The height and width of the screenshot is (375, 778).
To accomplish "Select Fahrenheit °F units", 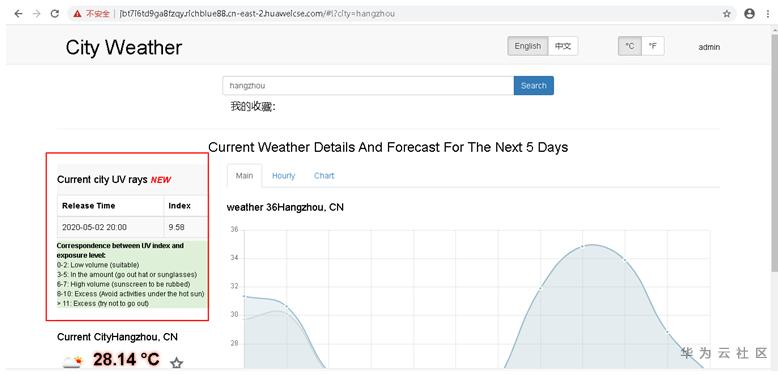I will pyautogui.click(x=653, y=46).
